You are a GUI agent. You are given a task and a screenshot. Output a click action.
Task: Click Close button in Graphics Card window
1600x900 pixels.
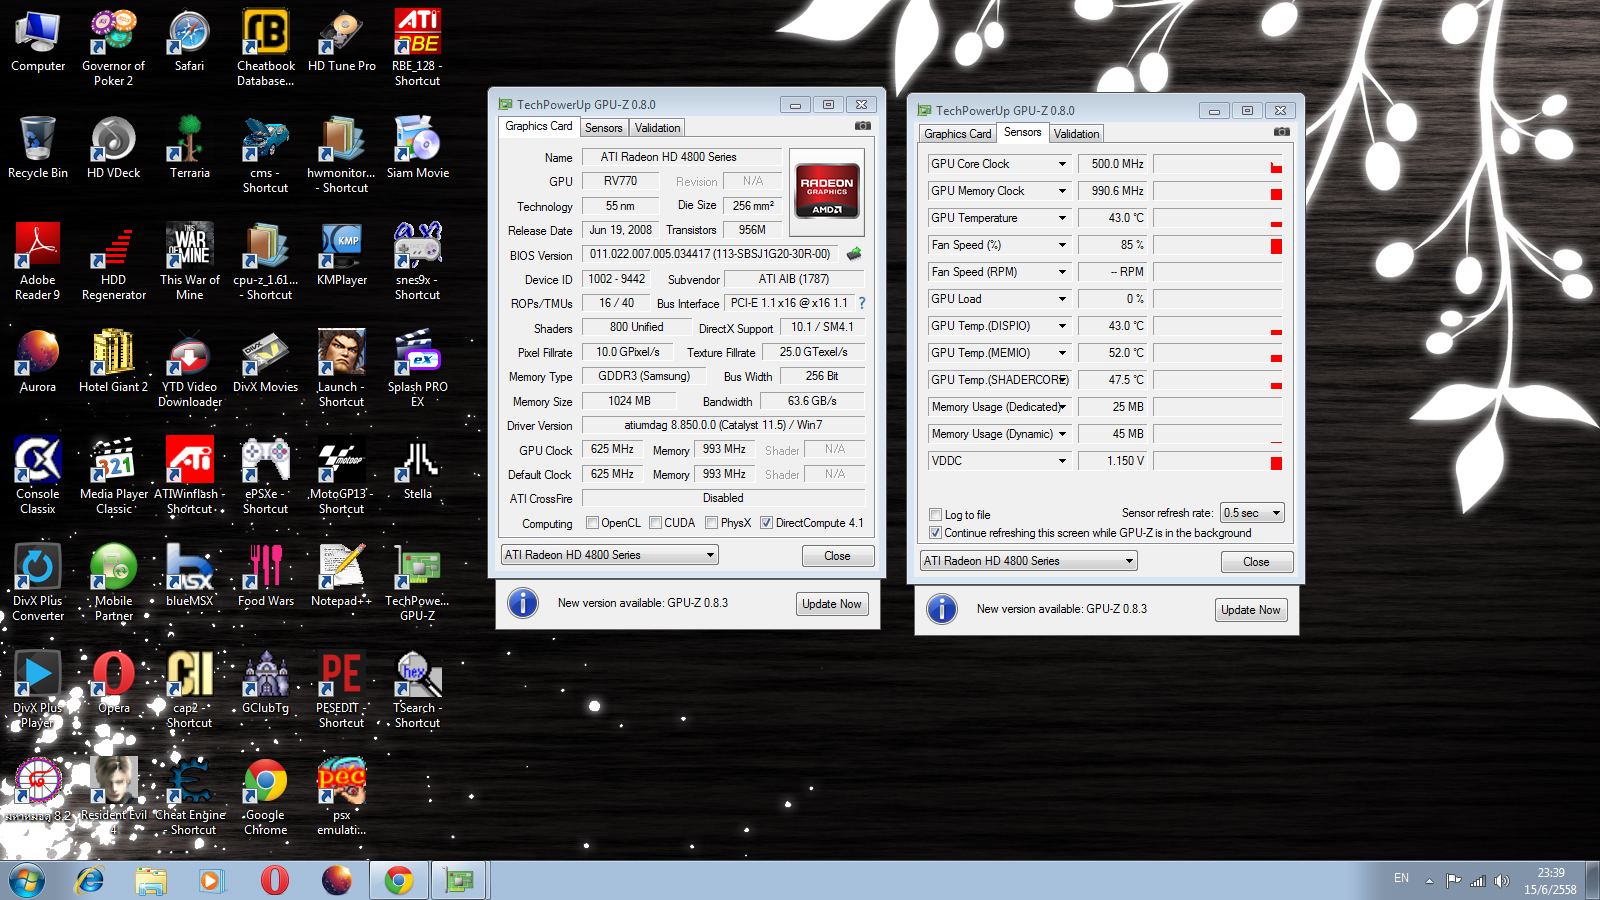tap(838, 556)
